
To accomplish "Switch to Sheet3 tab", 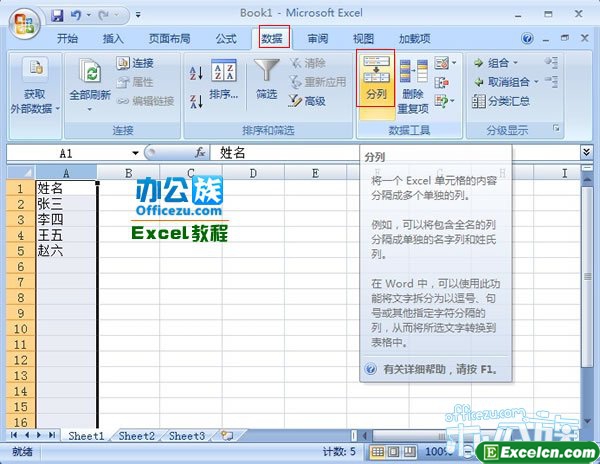I will point(187,436).
